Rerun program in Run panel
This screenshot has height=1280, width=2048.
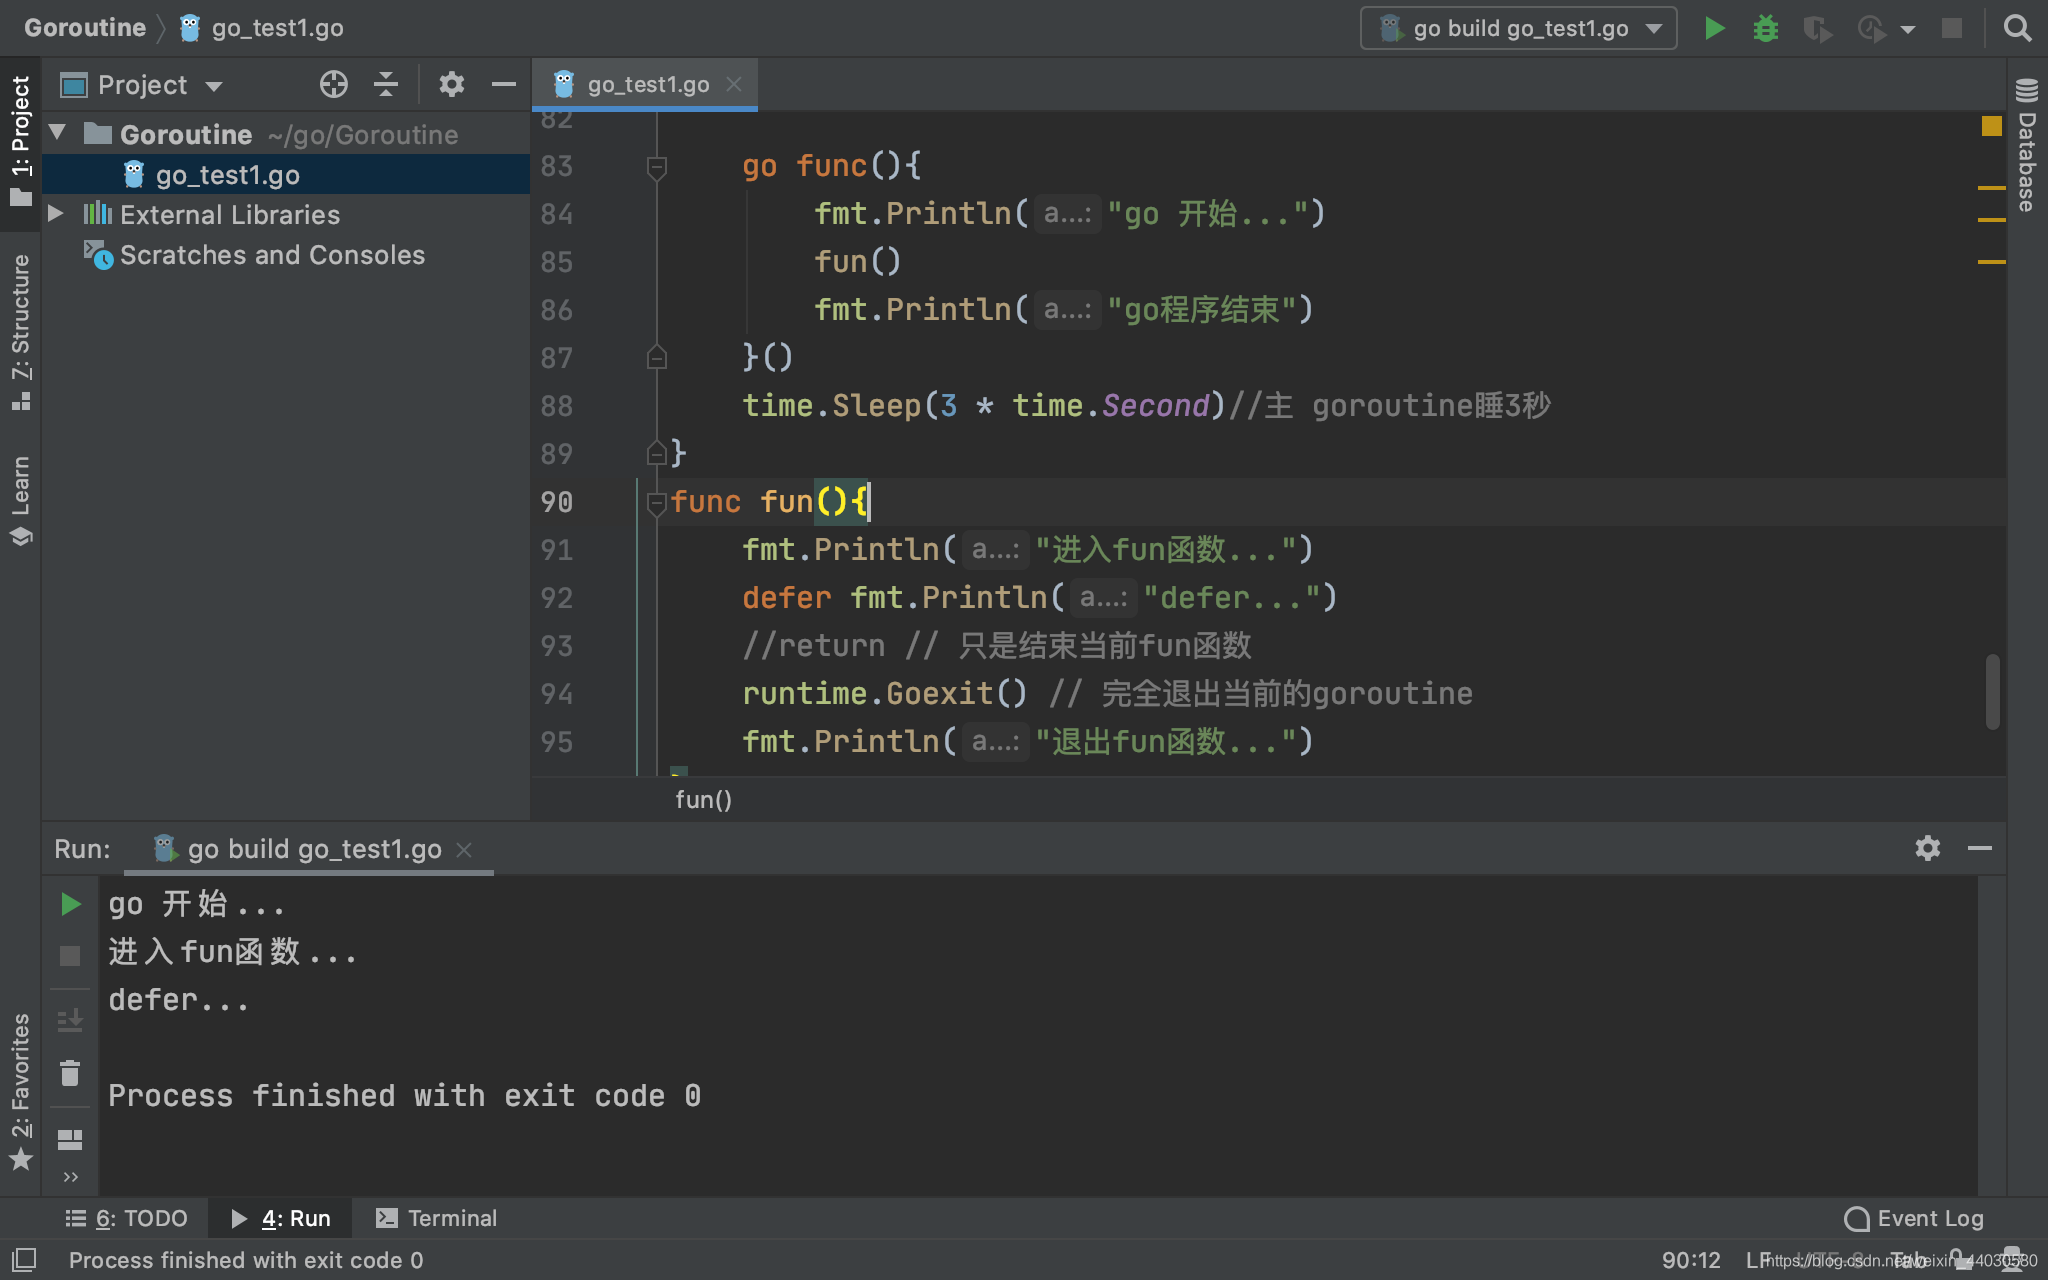(70, 904)
